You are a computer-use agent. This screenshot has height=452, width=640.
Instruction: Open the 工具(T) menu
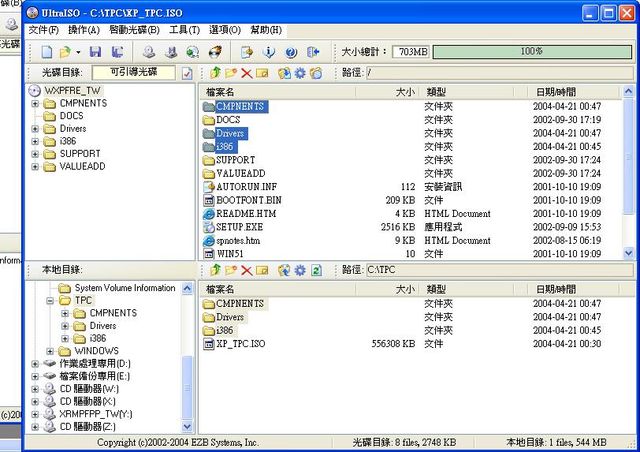(x=184, y=30)
